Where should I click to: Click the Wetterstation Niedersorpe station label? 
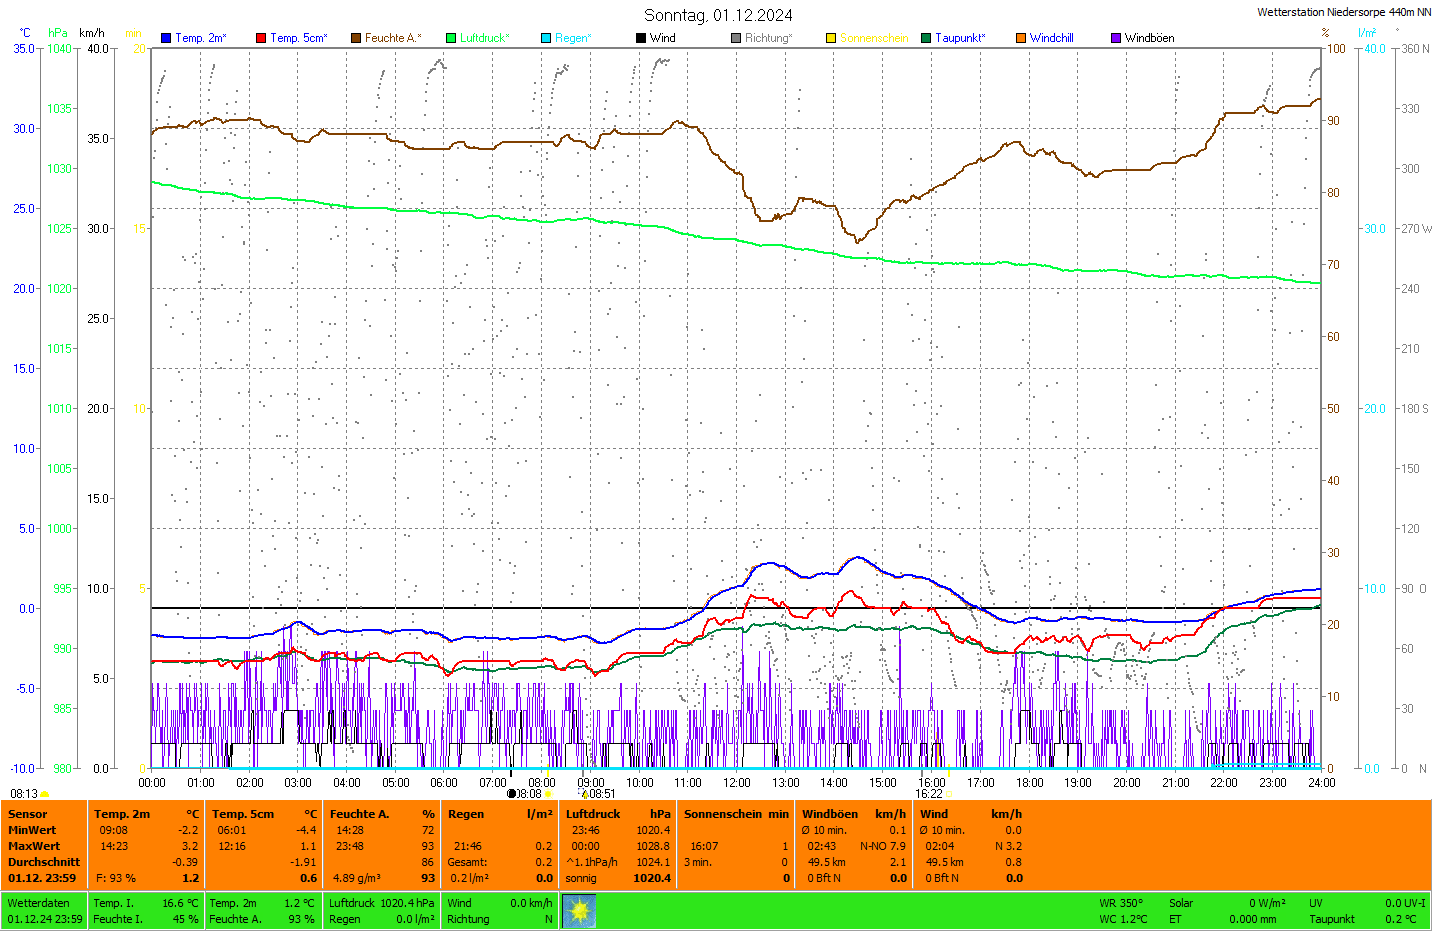[x=1343, y=12]
